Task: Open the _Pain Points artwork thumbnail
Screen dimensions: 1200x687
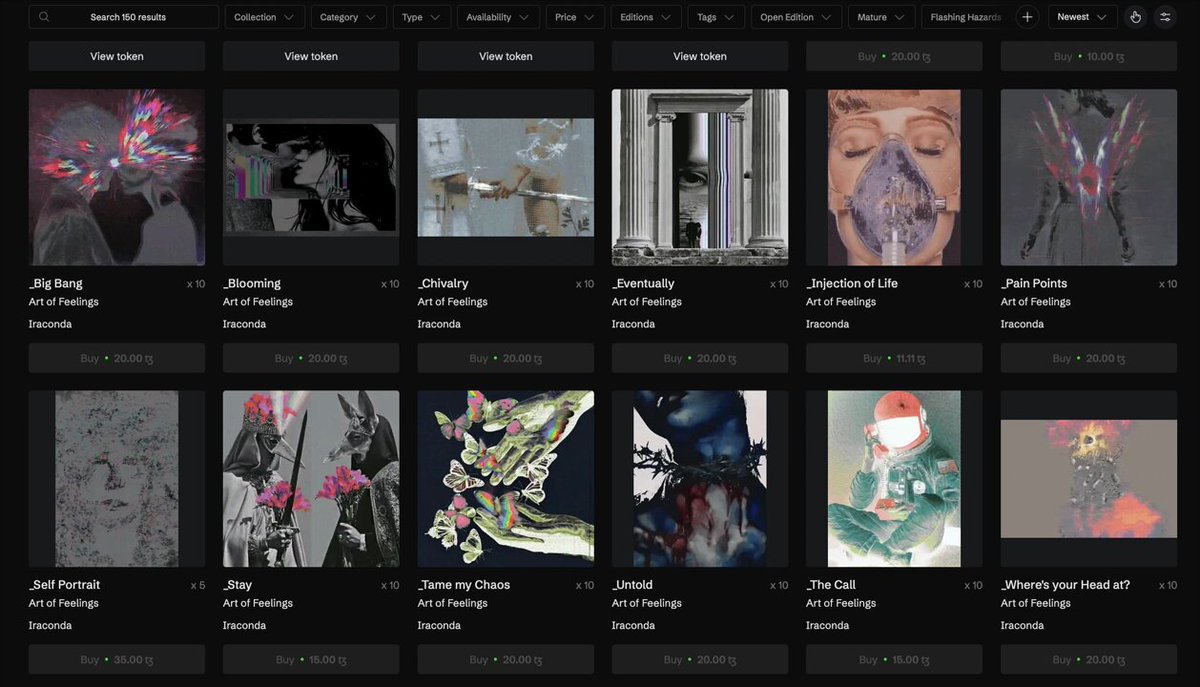Action: pos(1089,177)
